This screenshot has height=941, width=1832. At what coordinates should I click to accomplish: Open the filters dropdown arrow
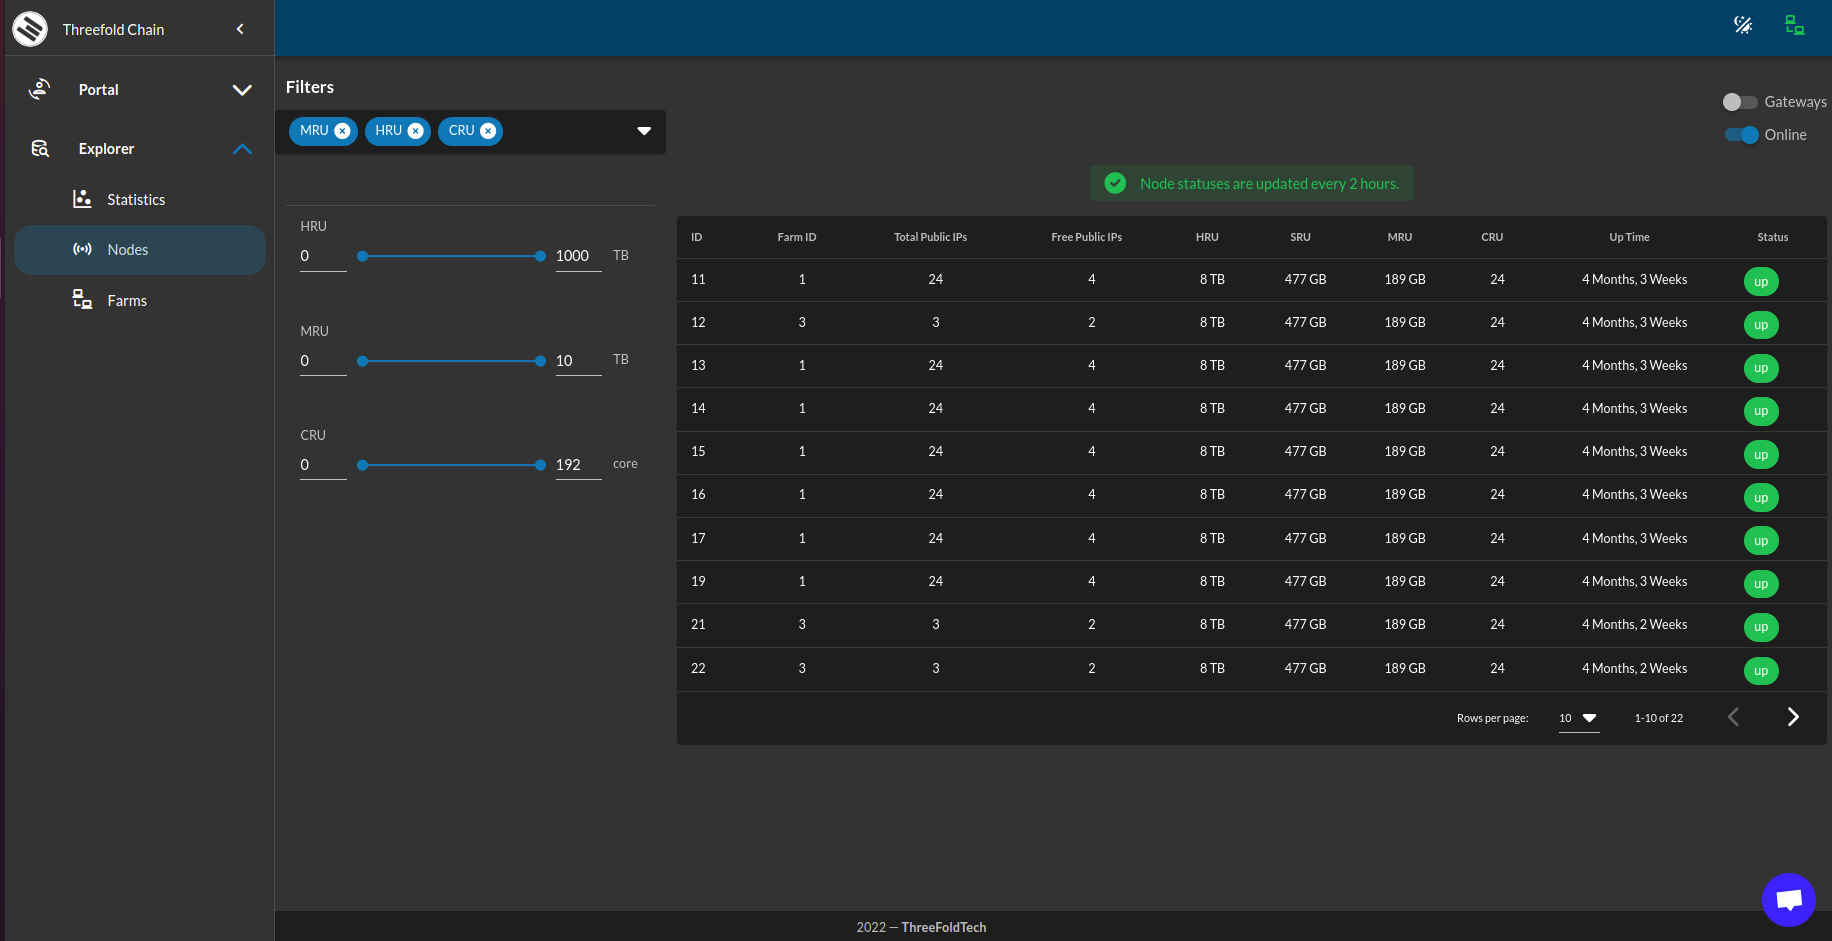(644, 131)
